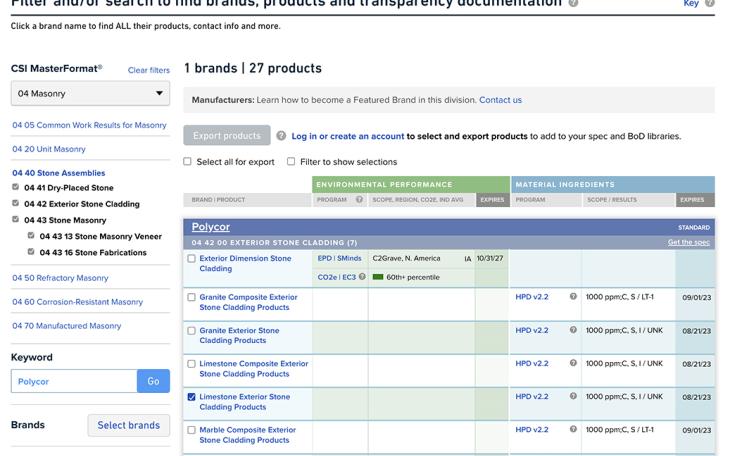This screenshot has height=456, width=730.
Task: Open Marble Composite Exterior Stone Cladding link
Action: click(x=247, y=435)
